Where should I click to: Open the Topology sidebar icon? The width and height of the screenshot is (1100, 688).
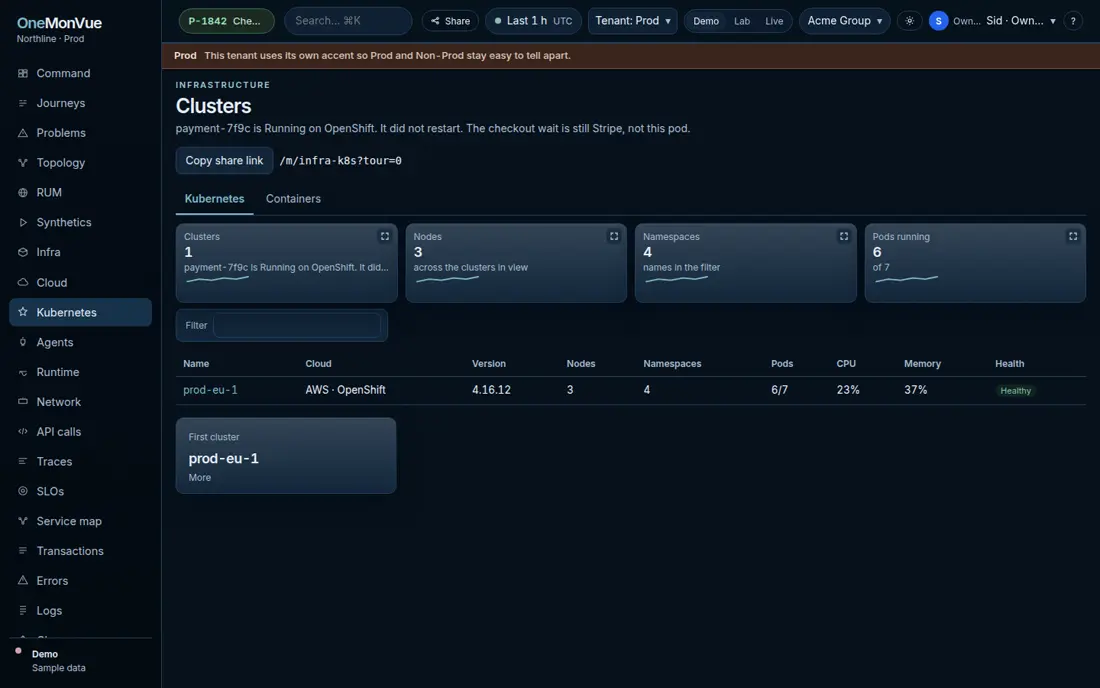pyautogui.click(x=22, y=163)
